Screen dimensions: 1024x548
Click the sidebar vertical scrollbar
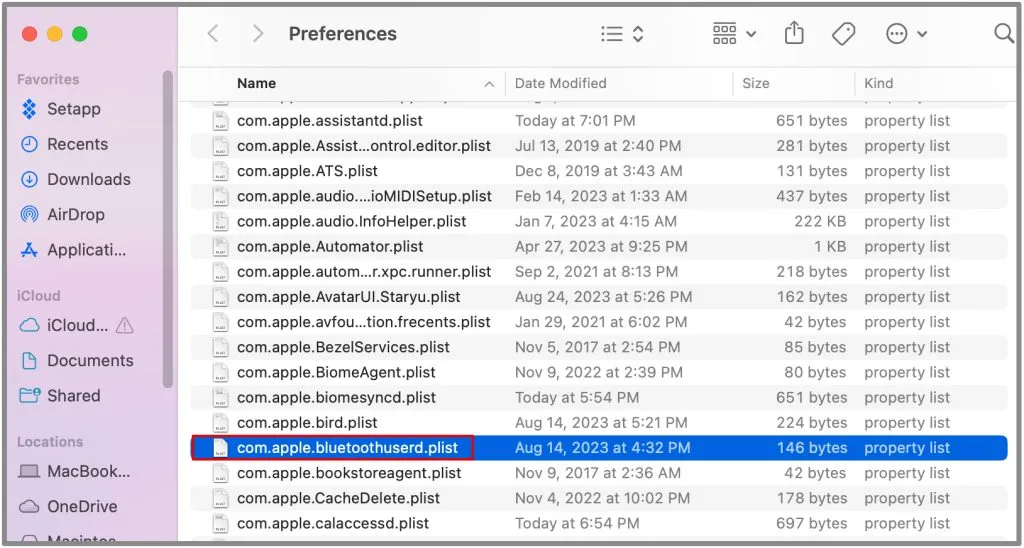click(168, 229)
